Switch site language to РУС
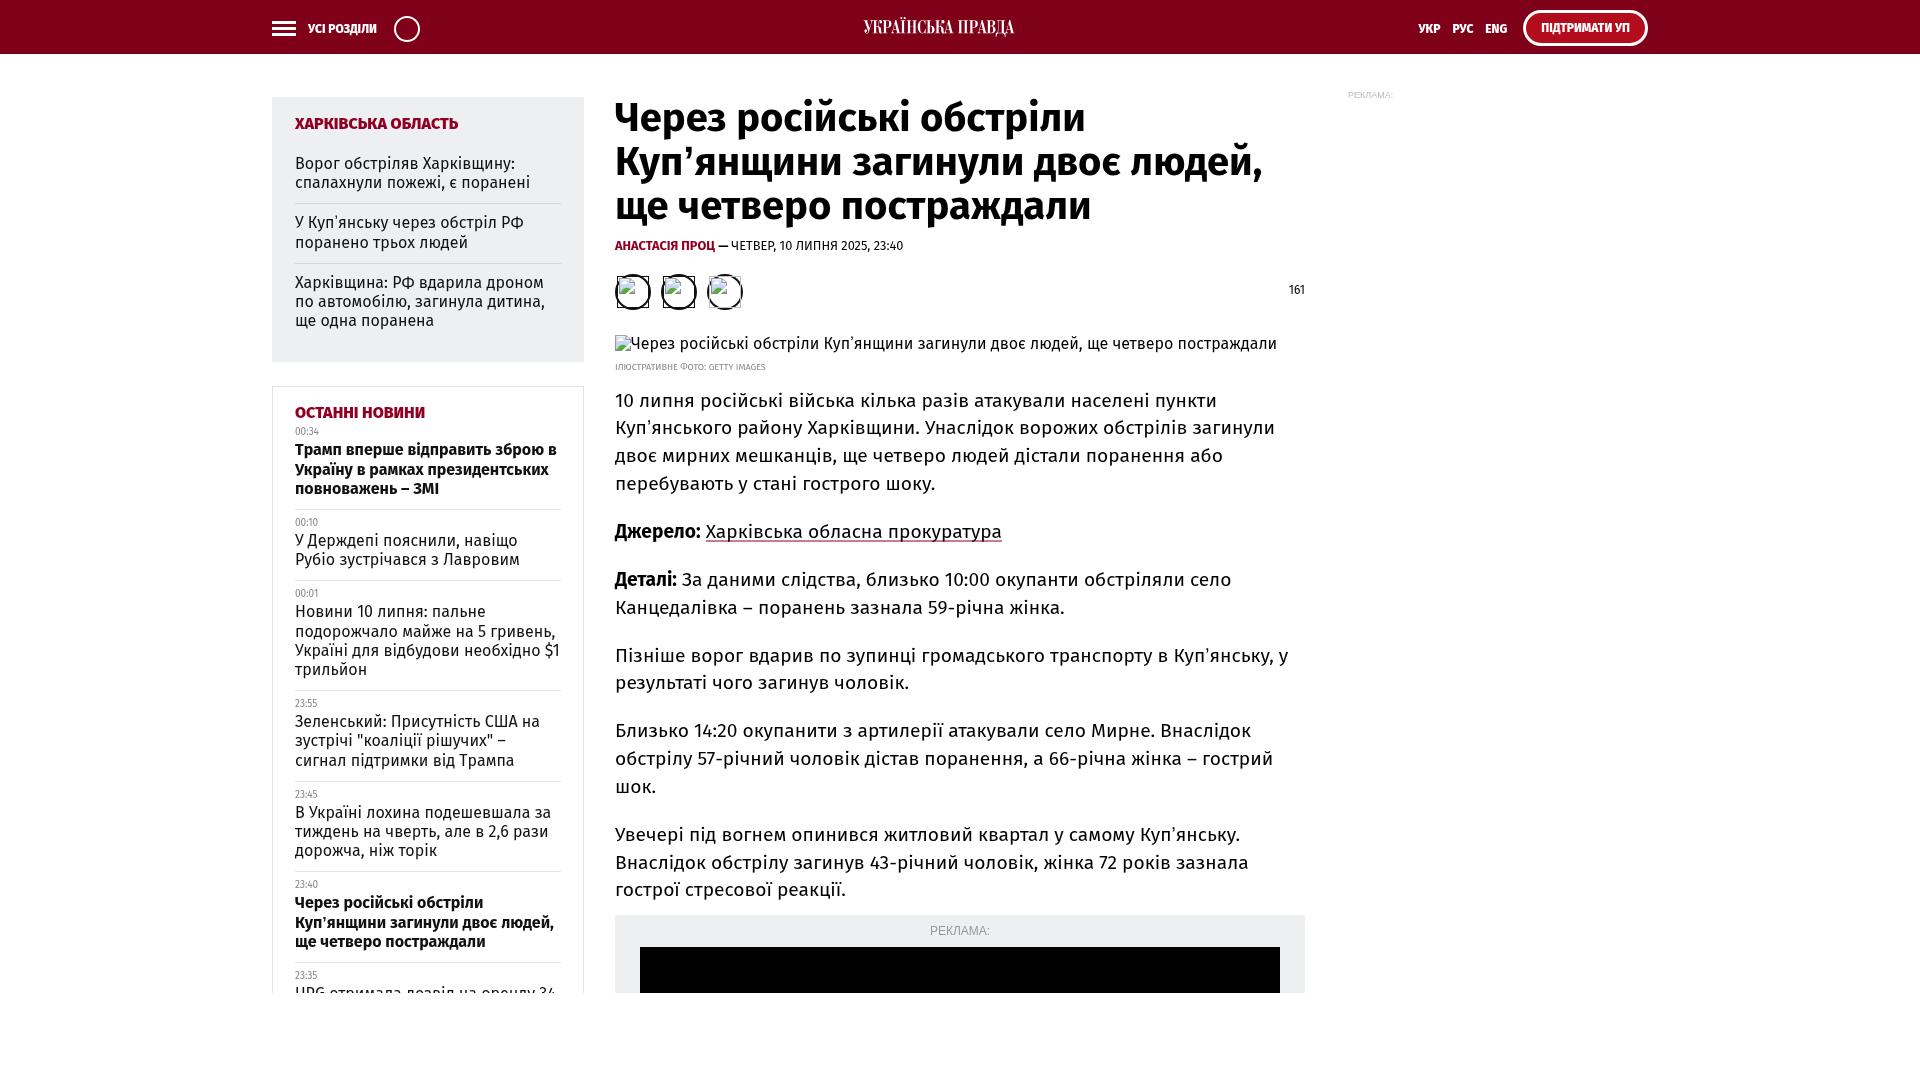Screen dimensions: 1920x1080 [1462, 29]
